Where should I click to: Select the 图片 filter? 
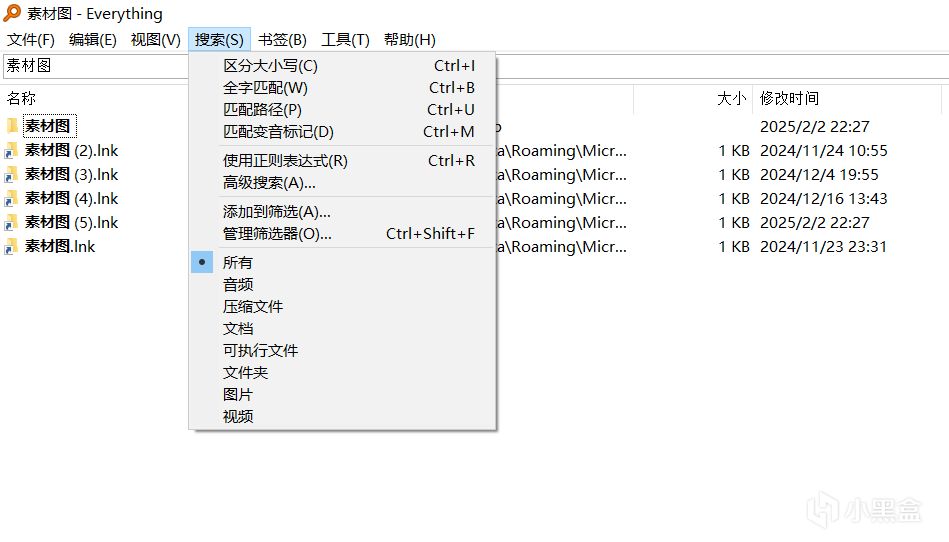342,394
